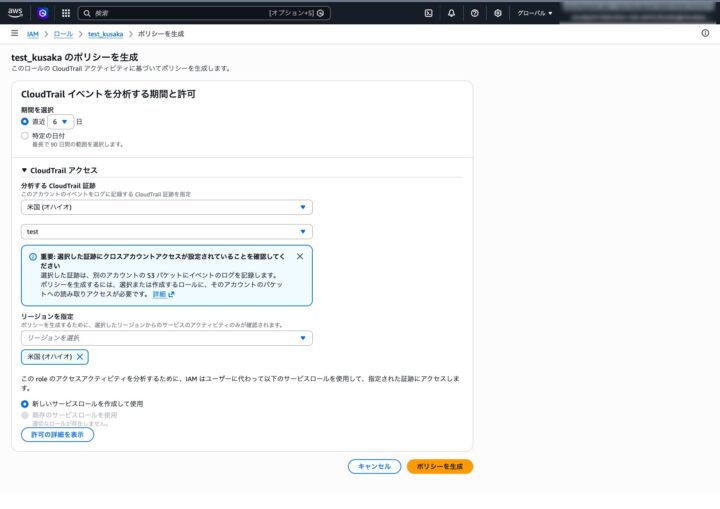The height and width of the screenshot is (509, 720).
Task: Open the help question mark menu
Action: point(474,13)
